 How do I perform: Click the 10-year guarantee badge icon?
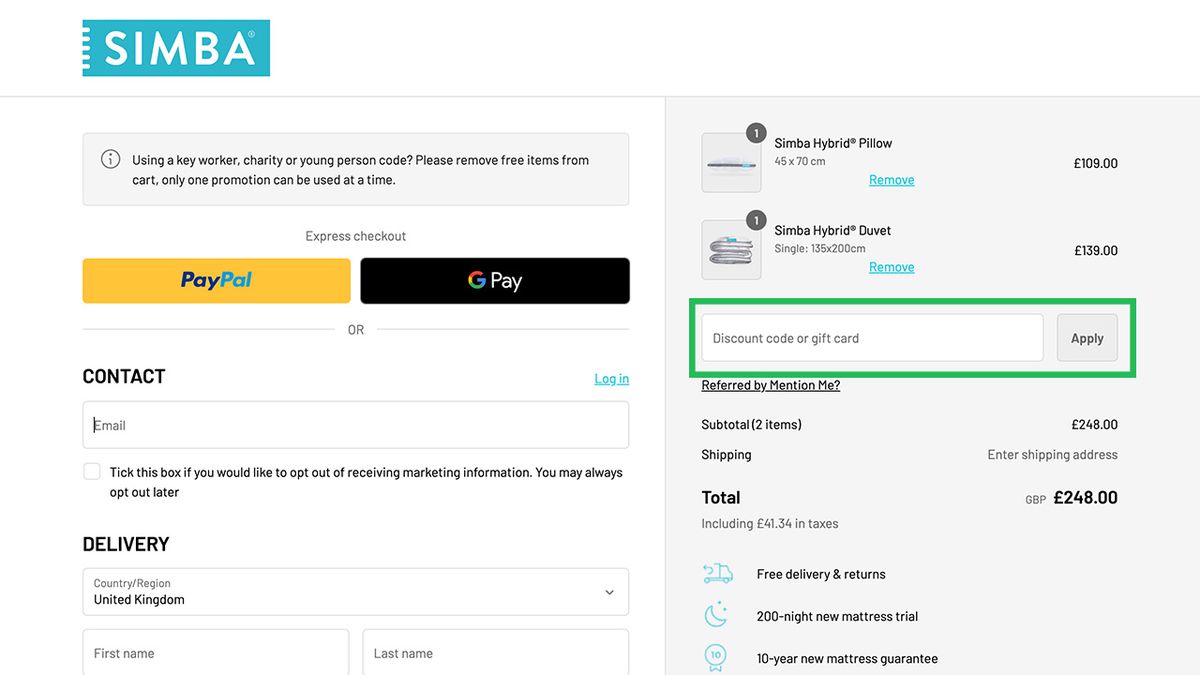pyautogui.click(x=715, y=657)
